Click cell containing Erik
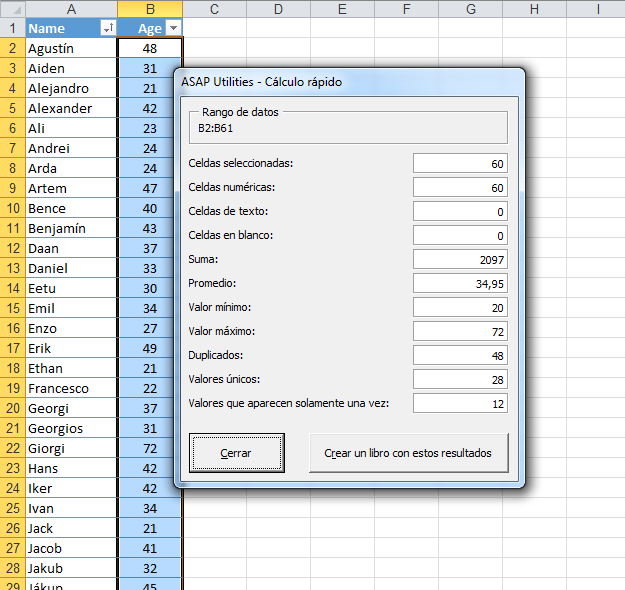The image size is (625, 590). (71, 348)
